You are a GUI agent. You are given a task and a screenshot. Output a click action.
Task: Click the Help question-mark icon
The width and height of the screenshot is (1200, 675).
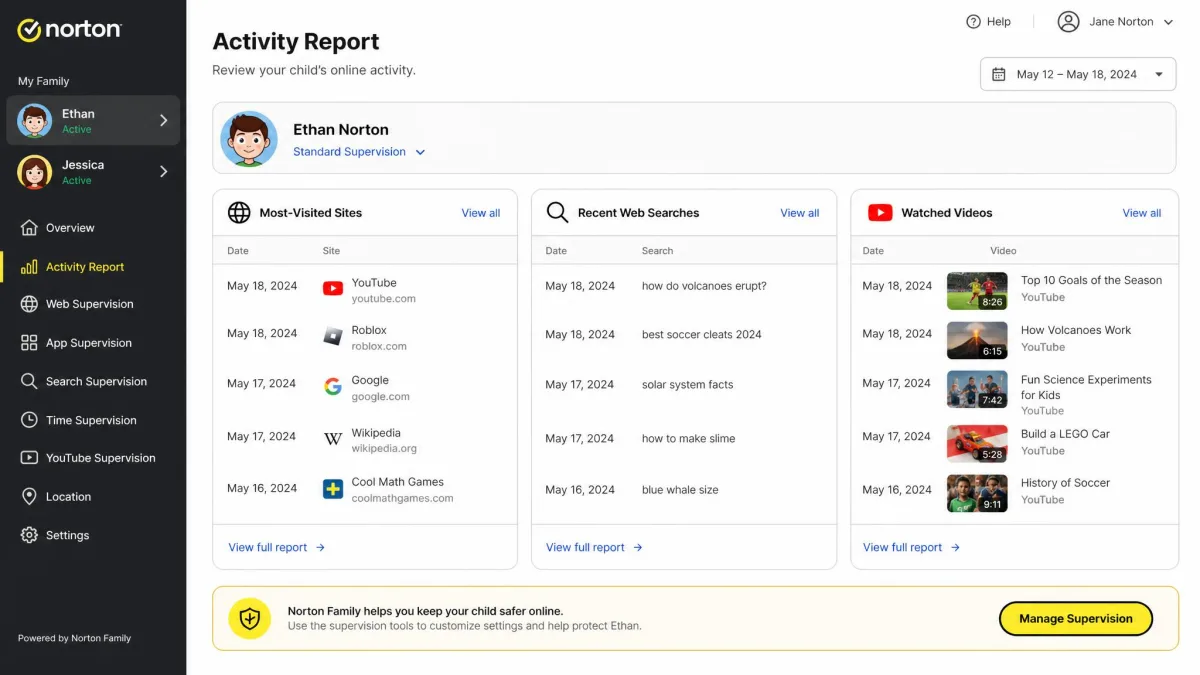click(x=973, y=21)
